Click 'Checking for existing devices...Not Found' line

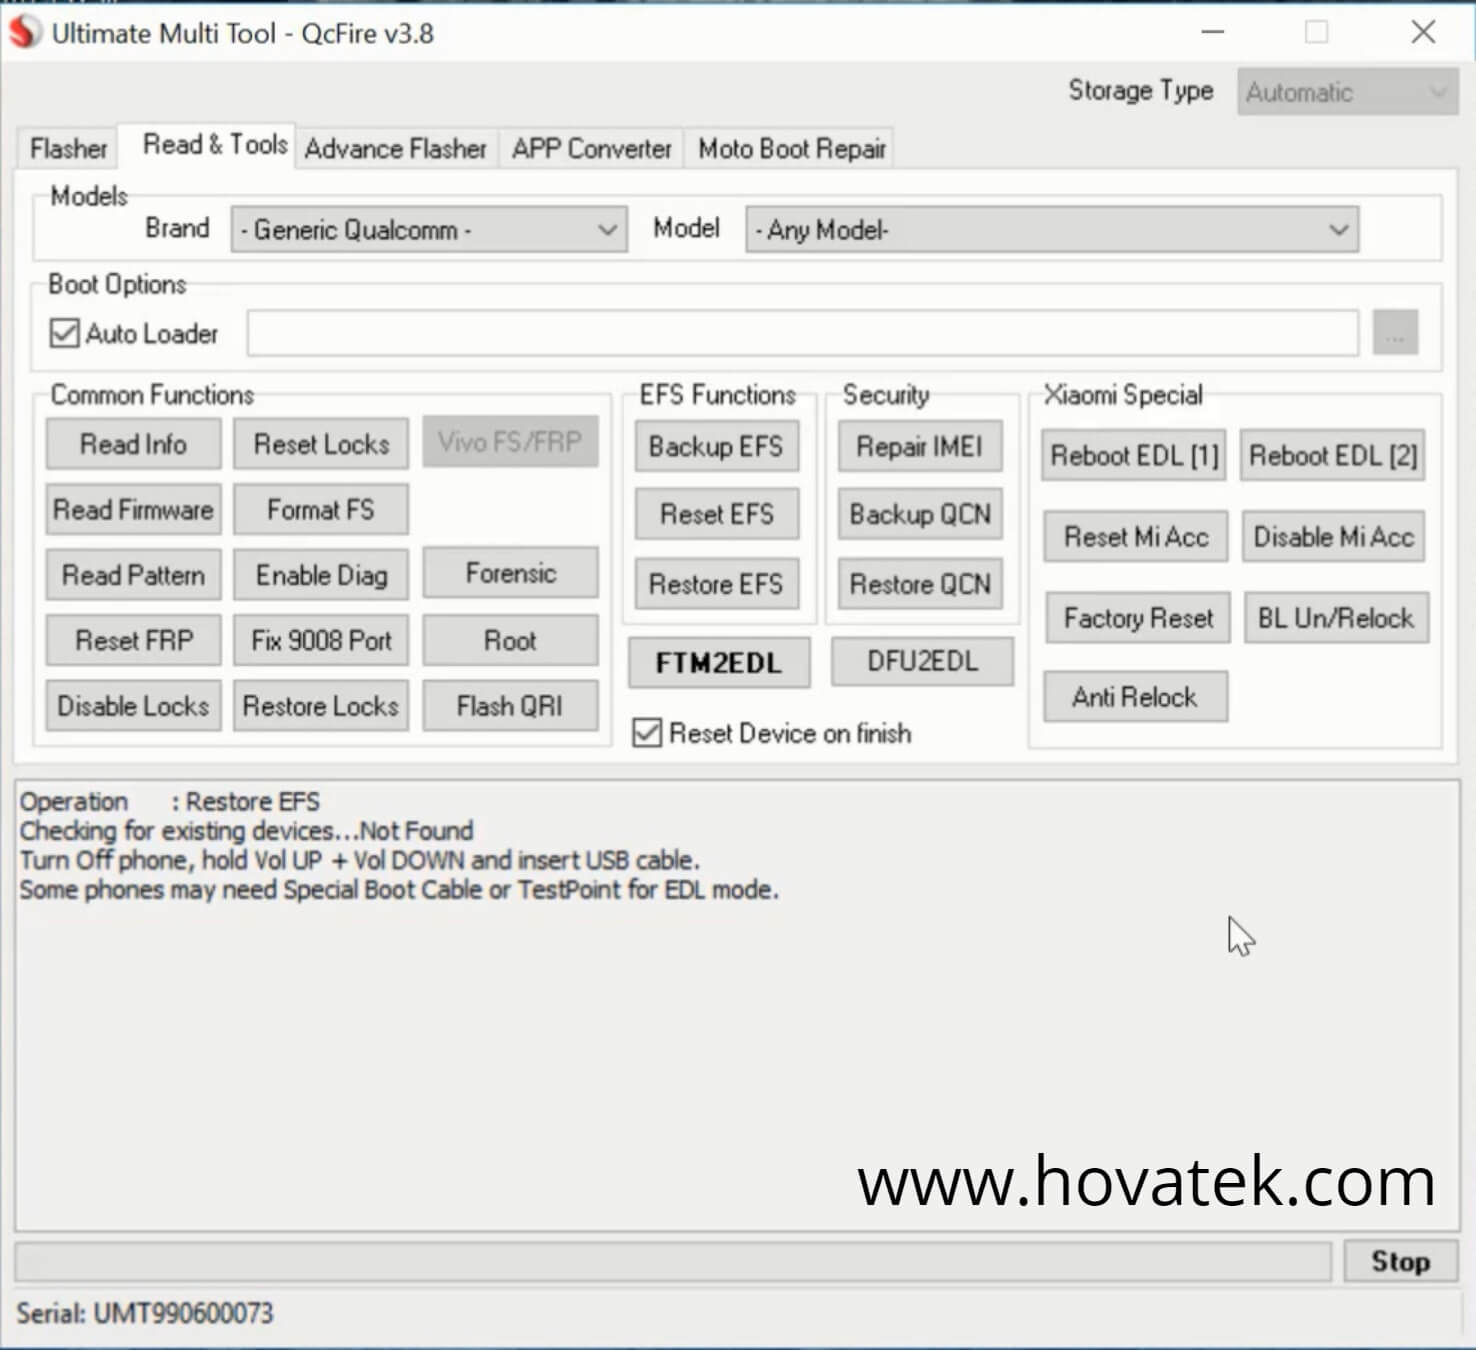click(x=246, y=831)
